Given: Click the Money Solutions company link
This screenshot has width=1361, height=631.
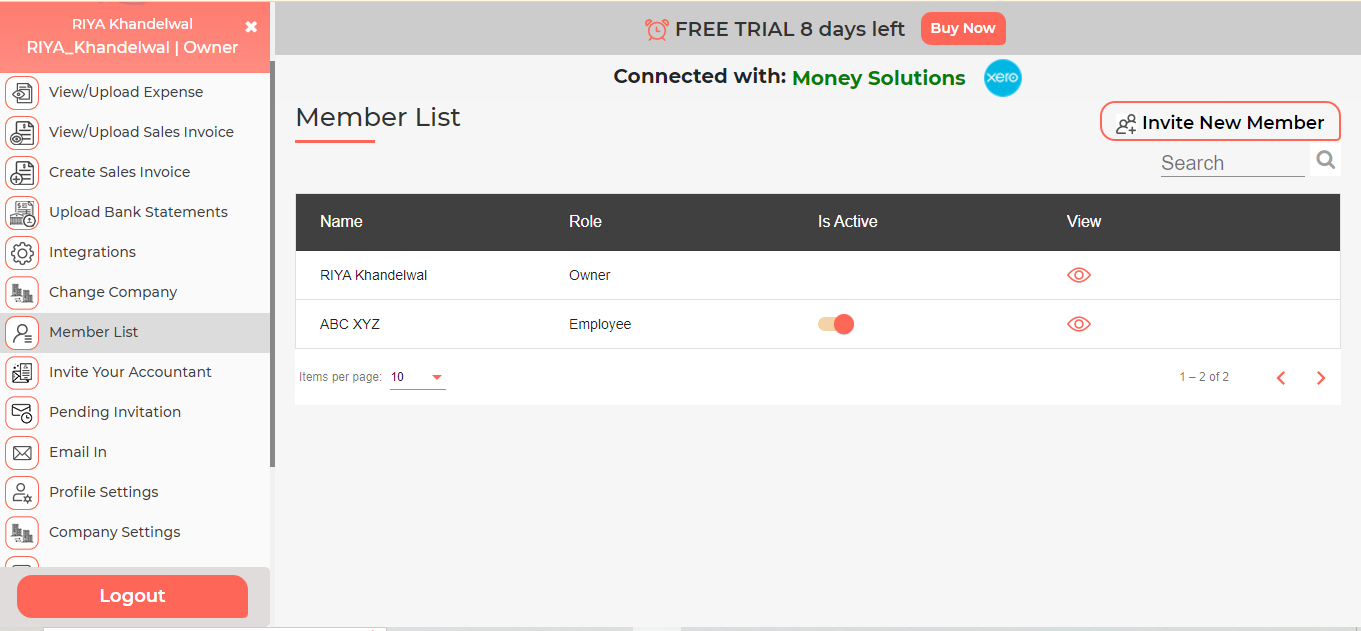Looking at the screenshot, I should pyautogui.click(x=879, y=78).
